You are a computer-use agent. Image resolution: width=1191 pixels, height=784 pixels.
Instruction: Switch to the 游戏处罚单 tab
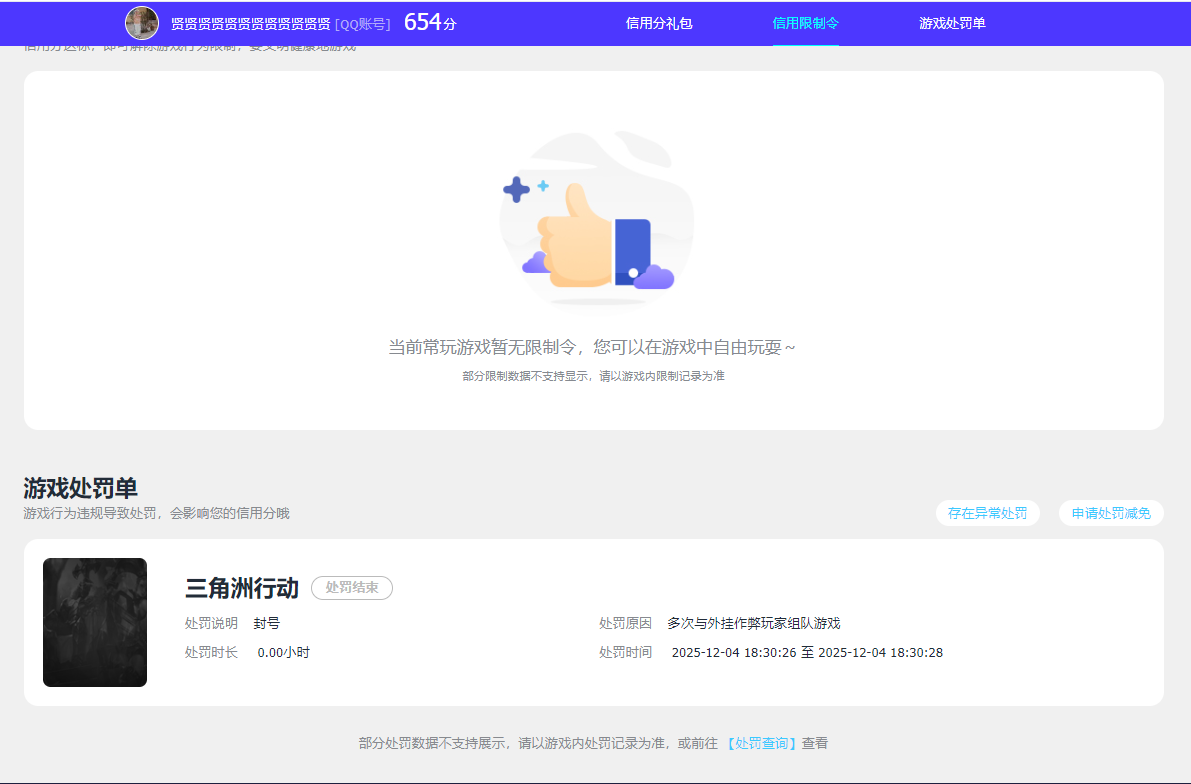coord(951,22)
